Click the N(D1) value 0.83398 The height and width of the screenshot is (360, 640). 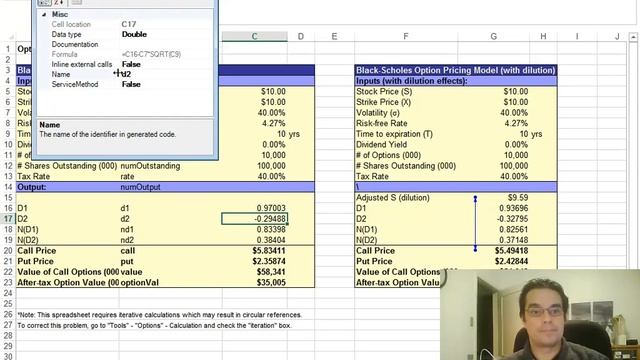(x=271, y=229)
